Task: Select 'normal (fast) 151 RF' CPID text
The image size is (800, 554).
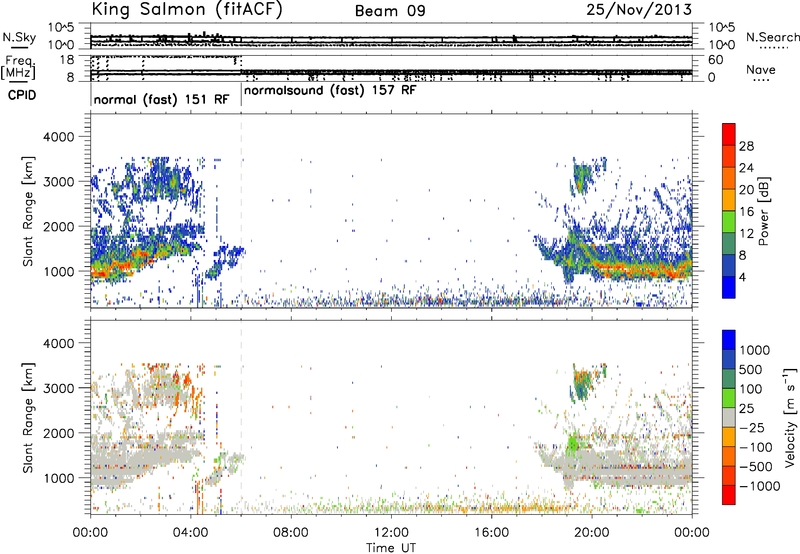Action: pyautogui.click(x=161, y=99)
